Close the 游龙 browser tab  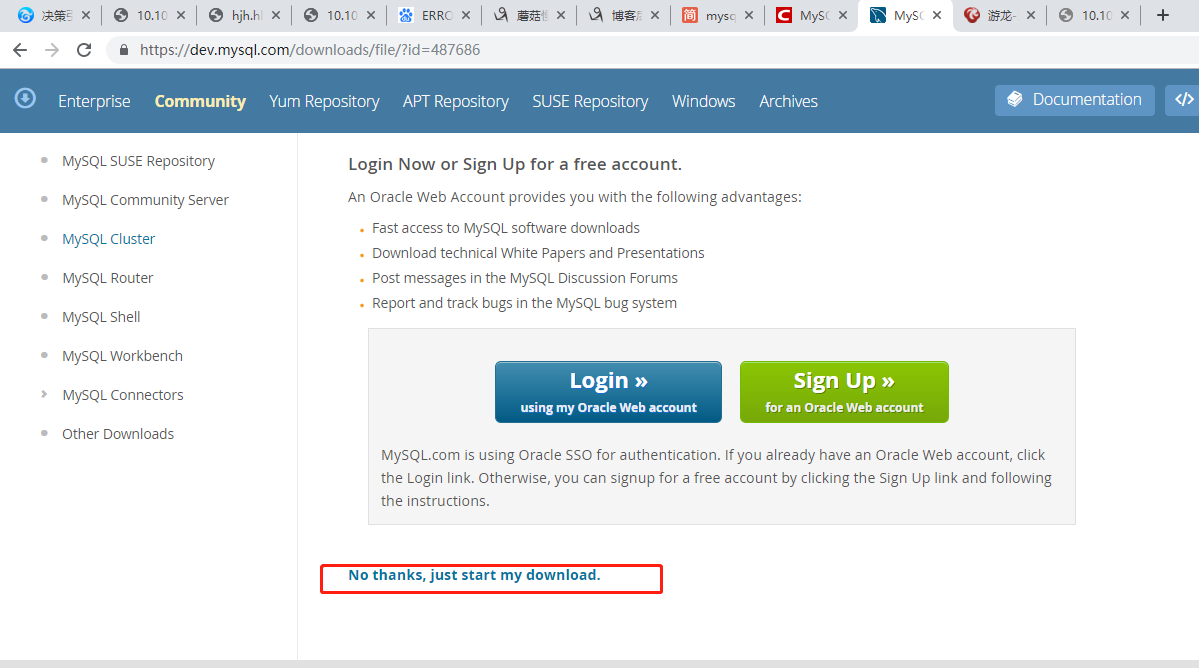coord(1031,15)
